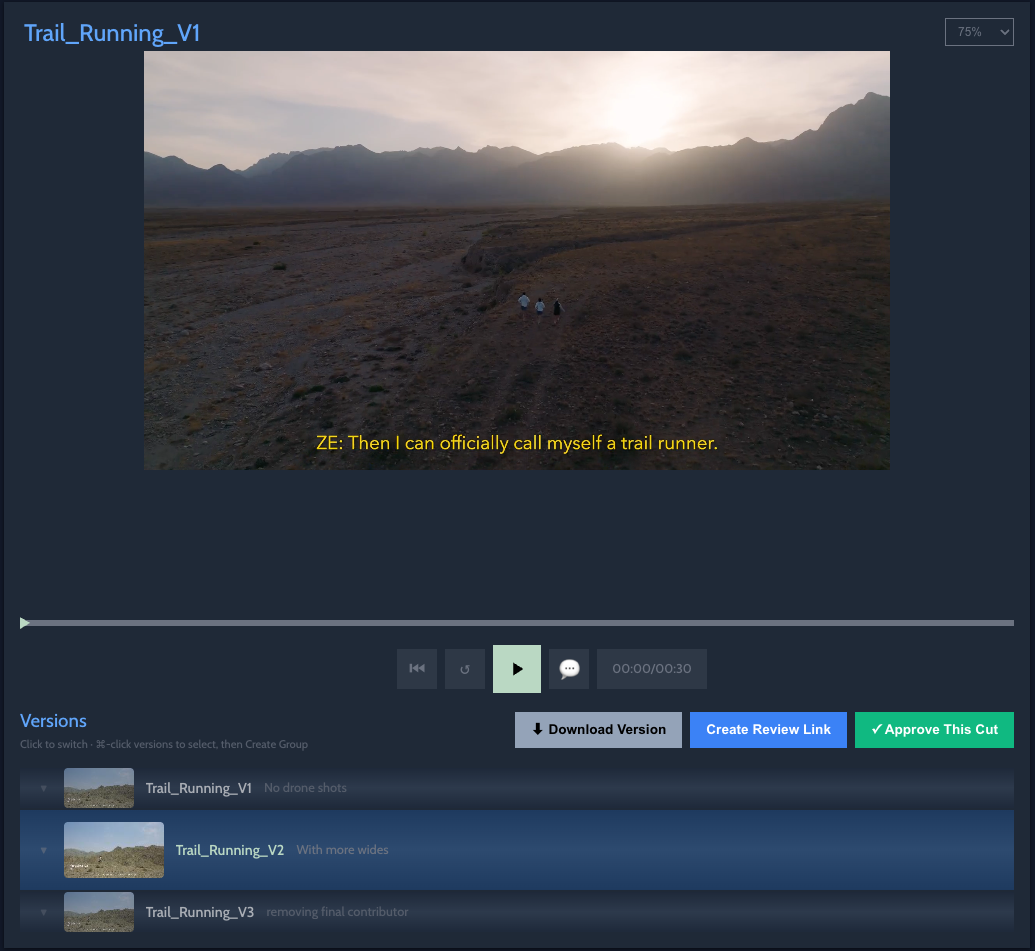Click the Download Version button
1035x951 pixels.
[x=598, y=729]
